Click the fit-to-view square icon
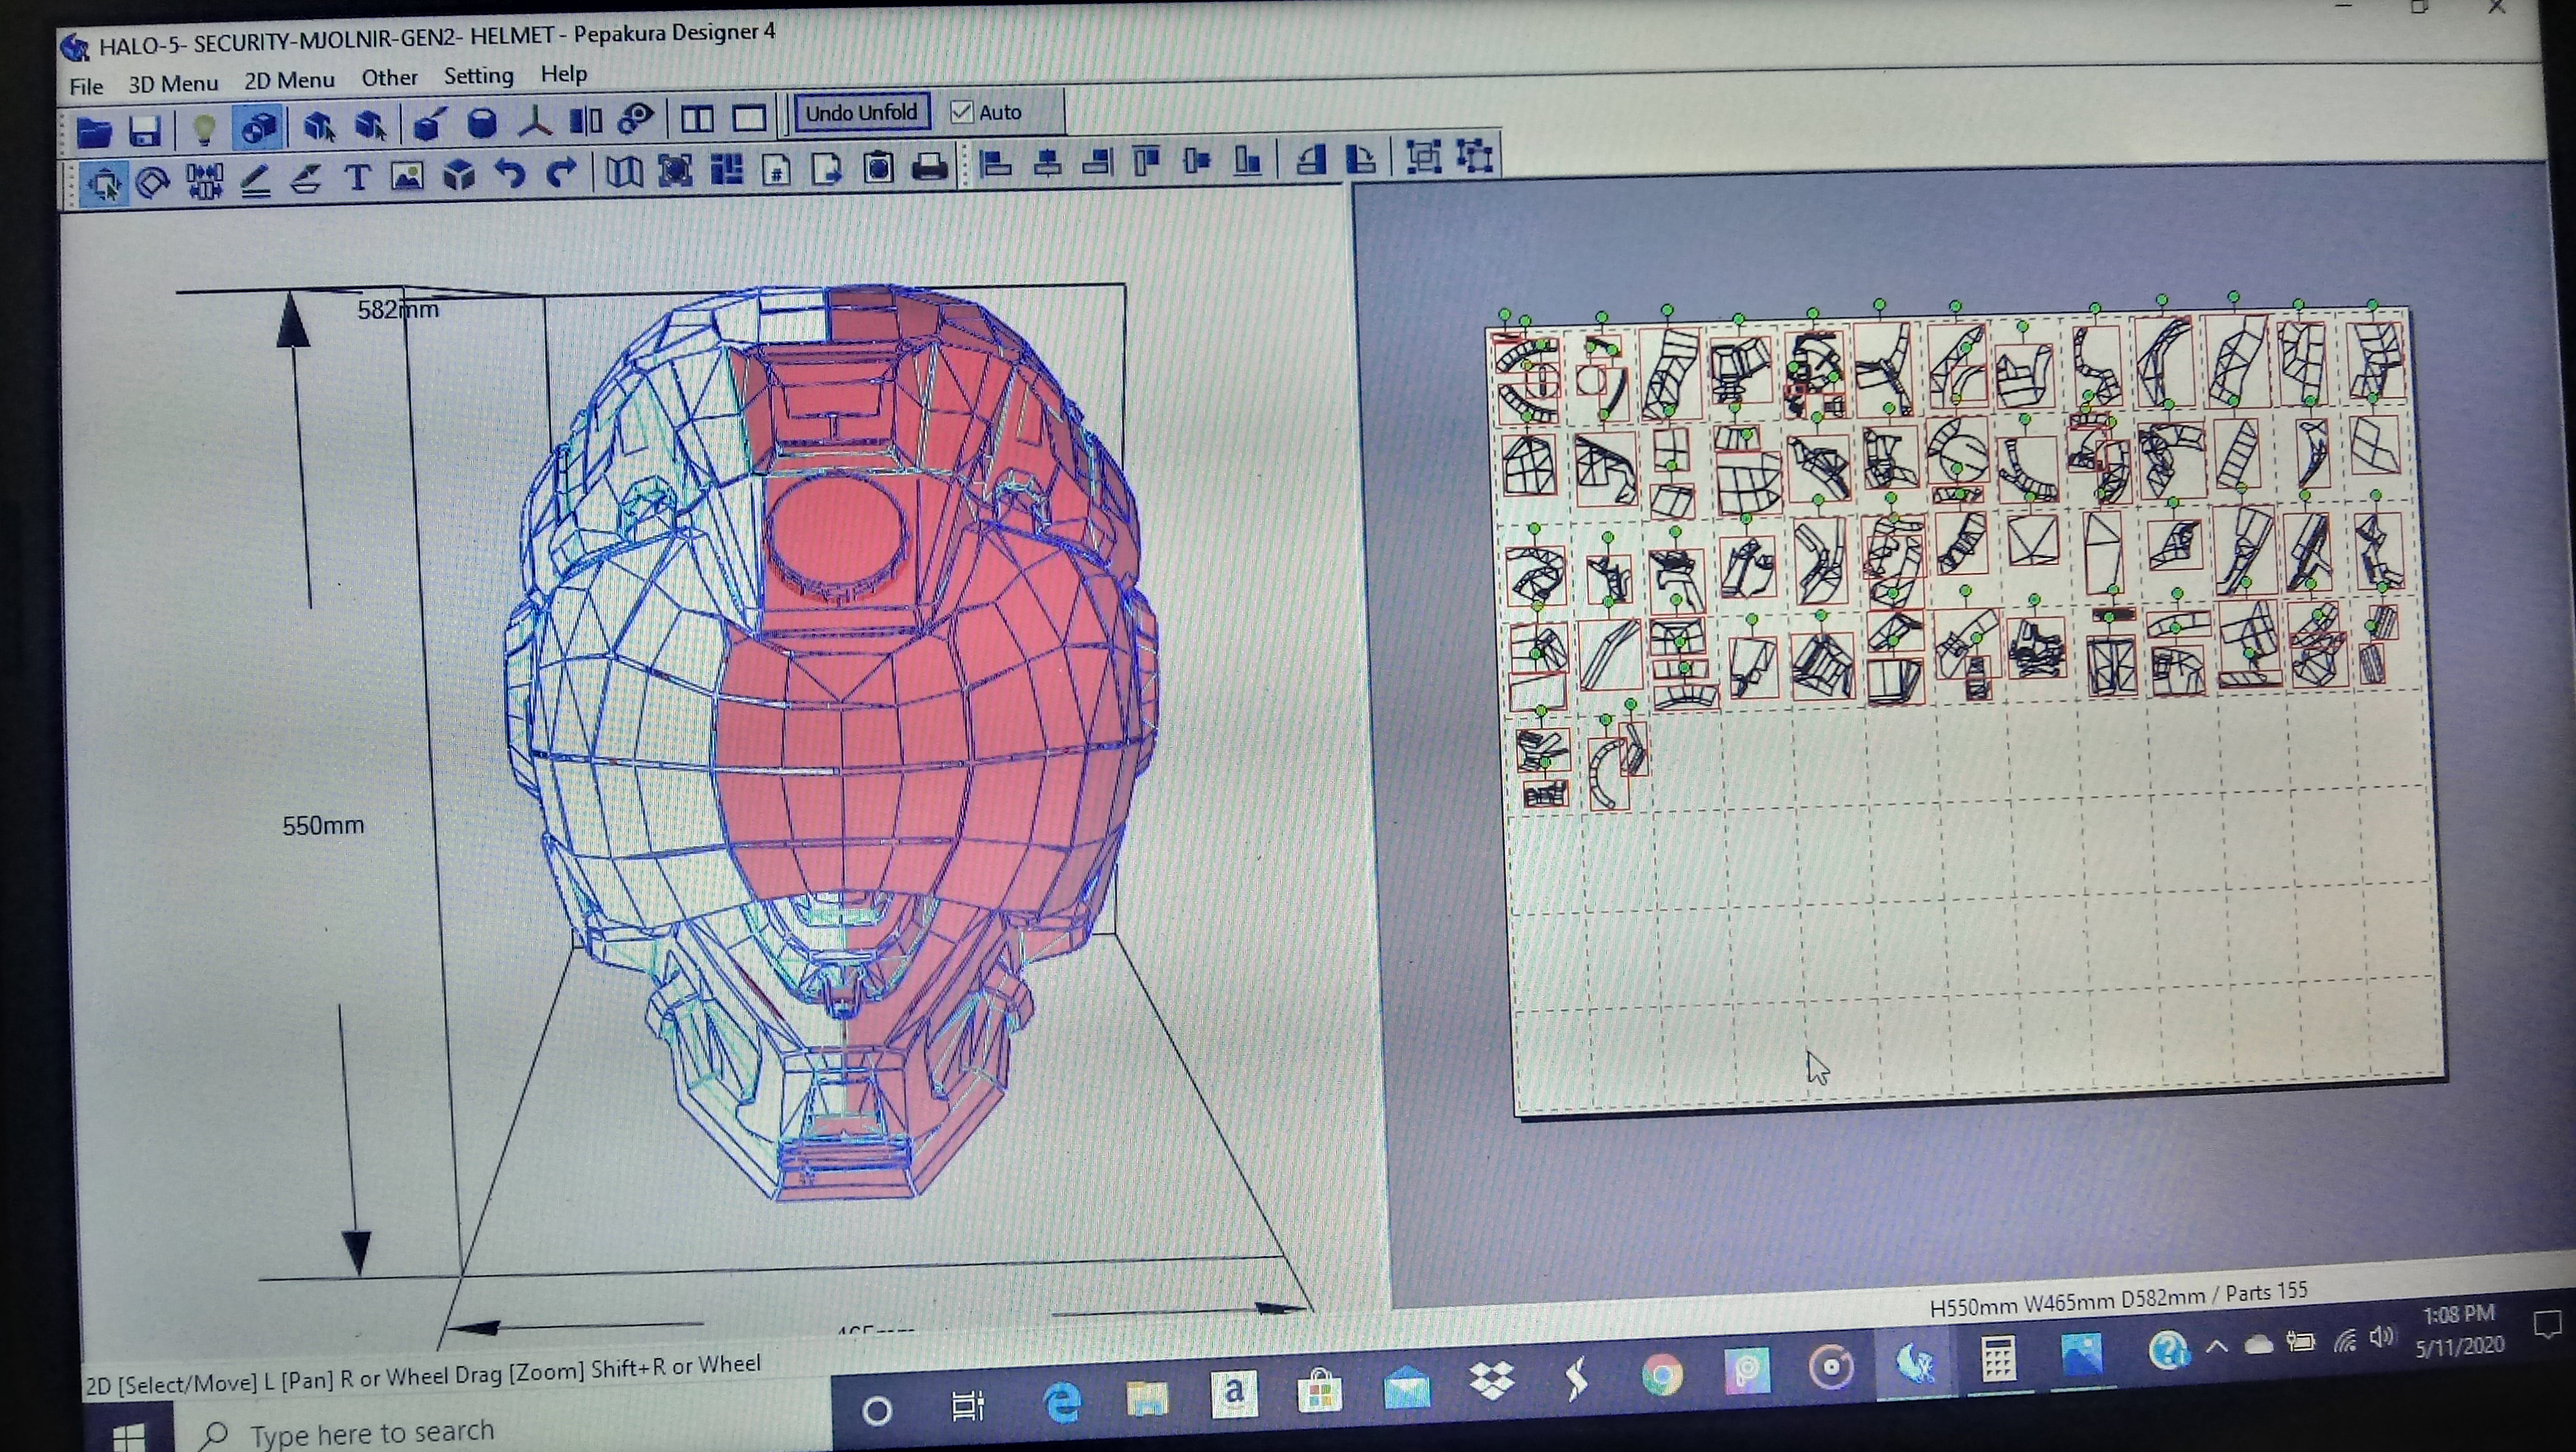The height and width of the screenshot is (1452, 2576). pyautogui.click(x=675, y=171)
